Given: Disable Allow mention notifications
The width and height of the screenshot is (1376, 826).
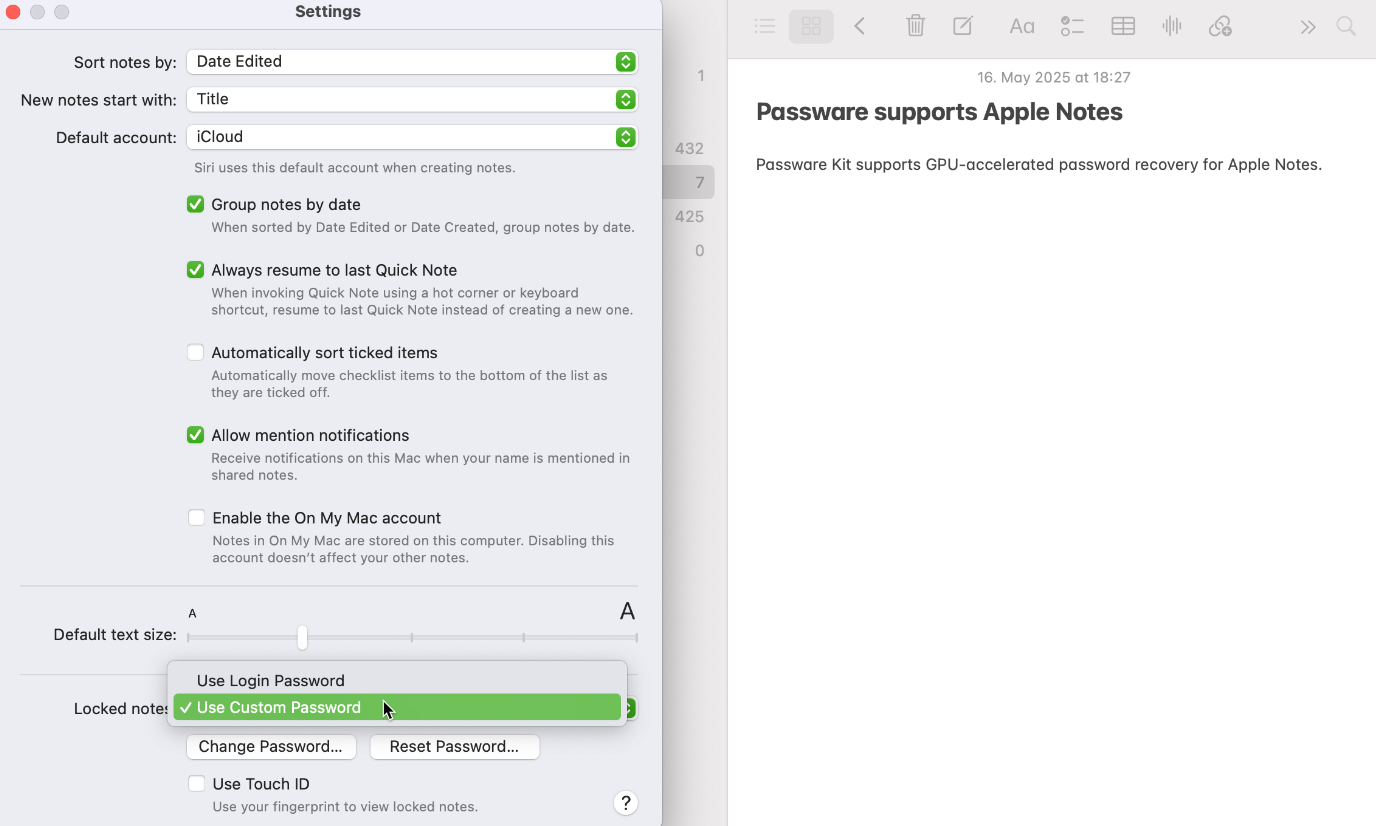Looking at the screenshot, I should 196,435.
